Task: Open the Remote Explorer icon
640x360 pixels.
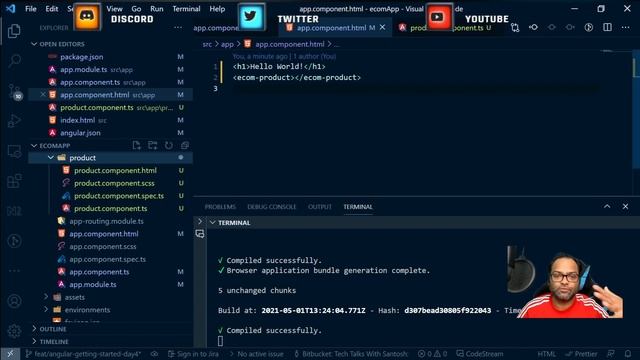Action: (14, 151)
